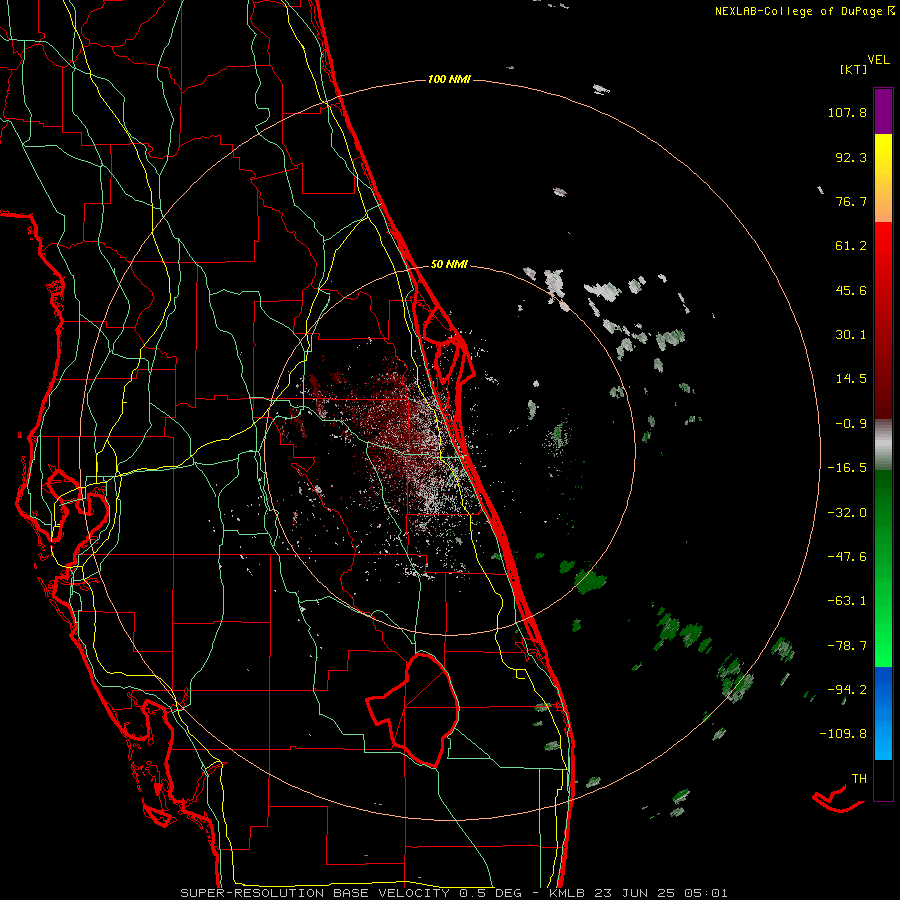Viewport: 900px width, 900px height.
Task: Click the NEXLAB-College of DuPage credit text
Action: tap(798, 11)
